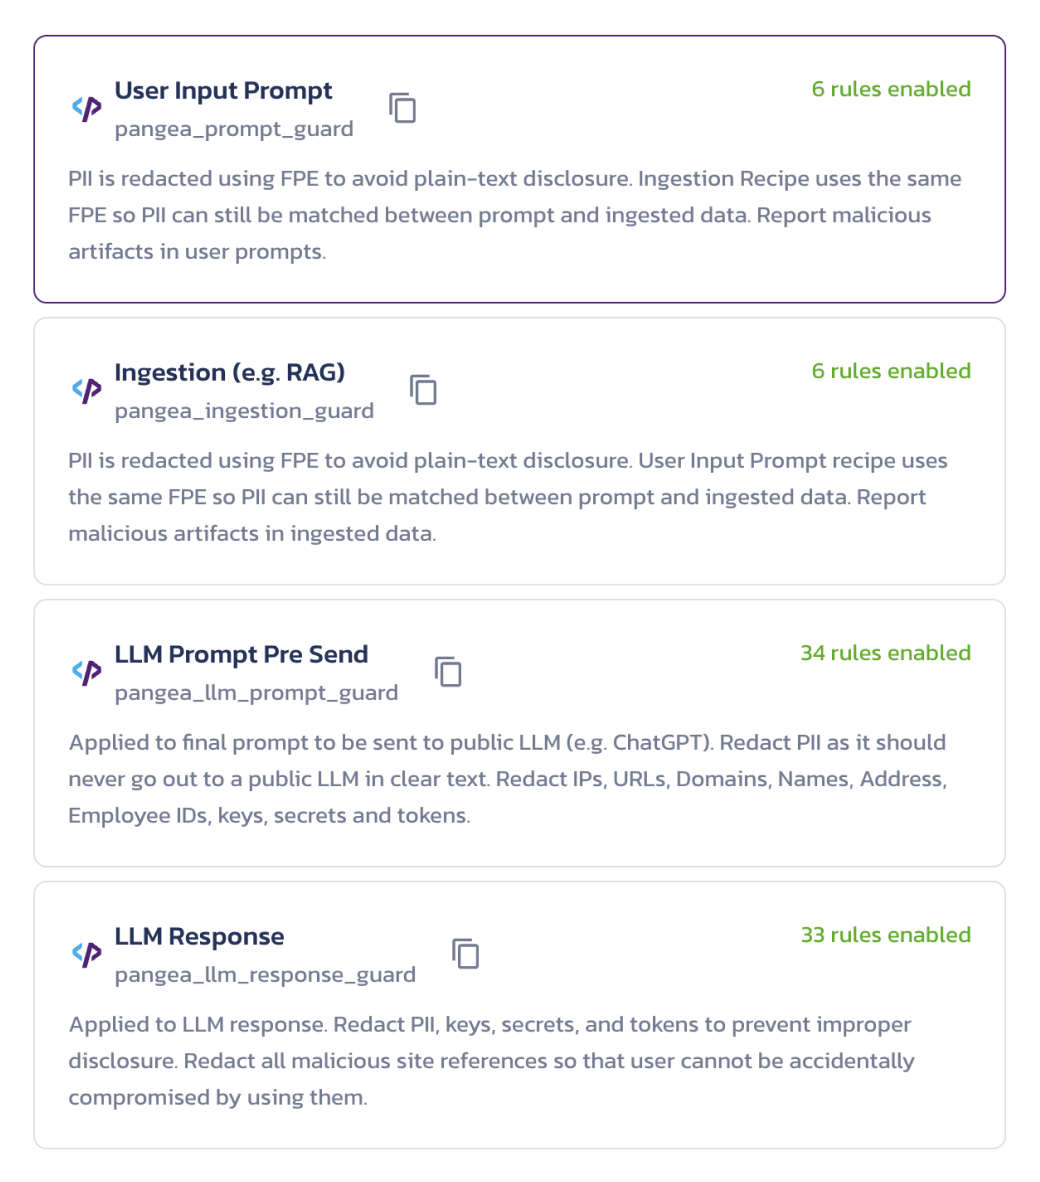
Task: View the 33 rules enabled label
Action: coord(885,935)
